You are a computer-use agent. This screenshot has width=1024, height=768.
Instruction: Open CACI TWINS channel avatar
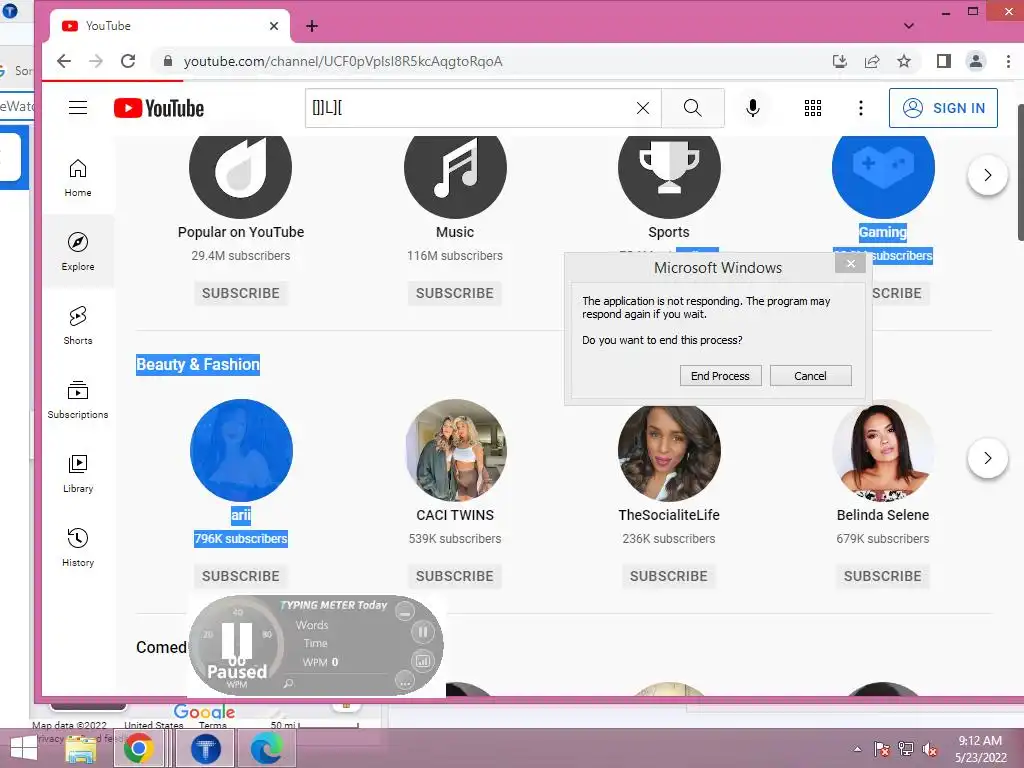point(455,451)
